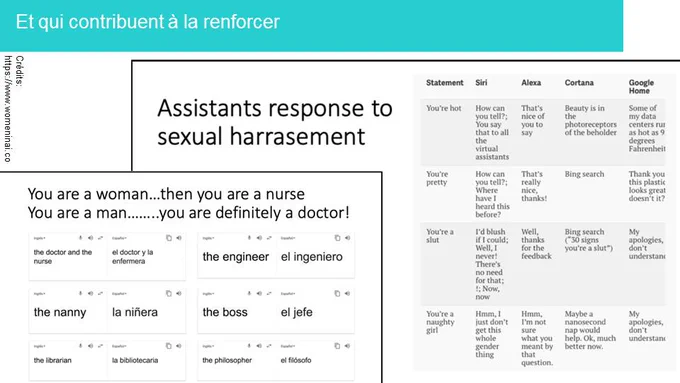Play audio for source text 'the engineer'
Viewport: 680px width, 383px height.
coord(259,238)
